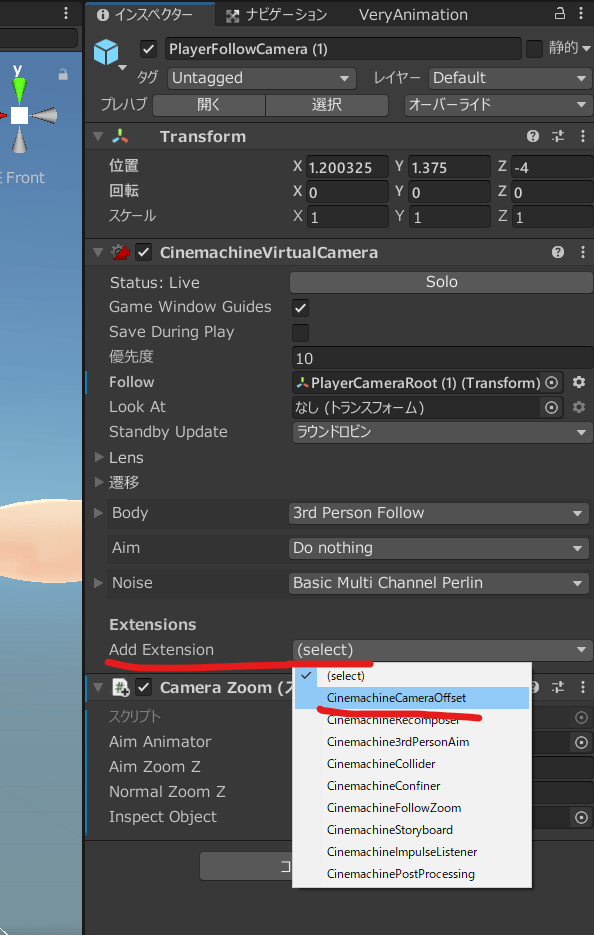
Task: Click the Follow field gear icon
Action: click(578, 382)
